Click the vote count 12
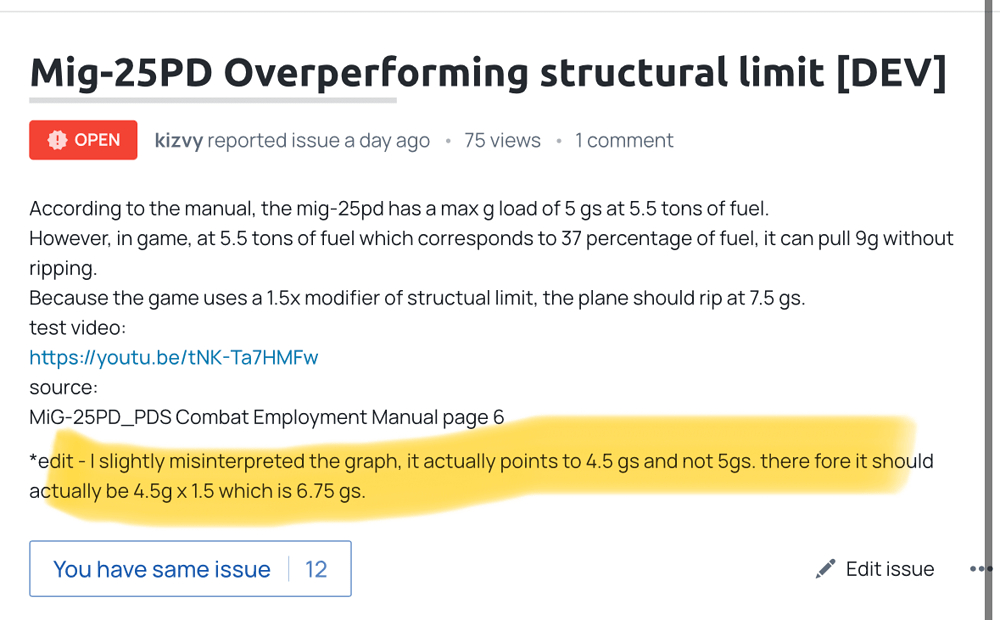 [316, 569]
